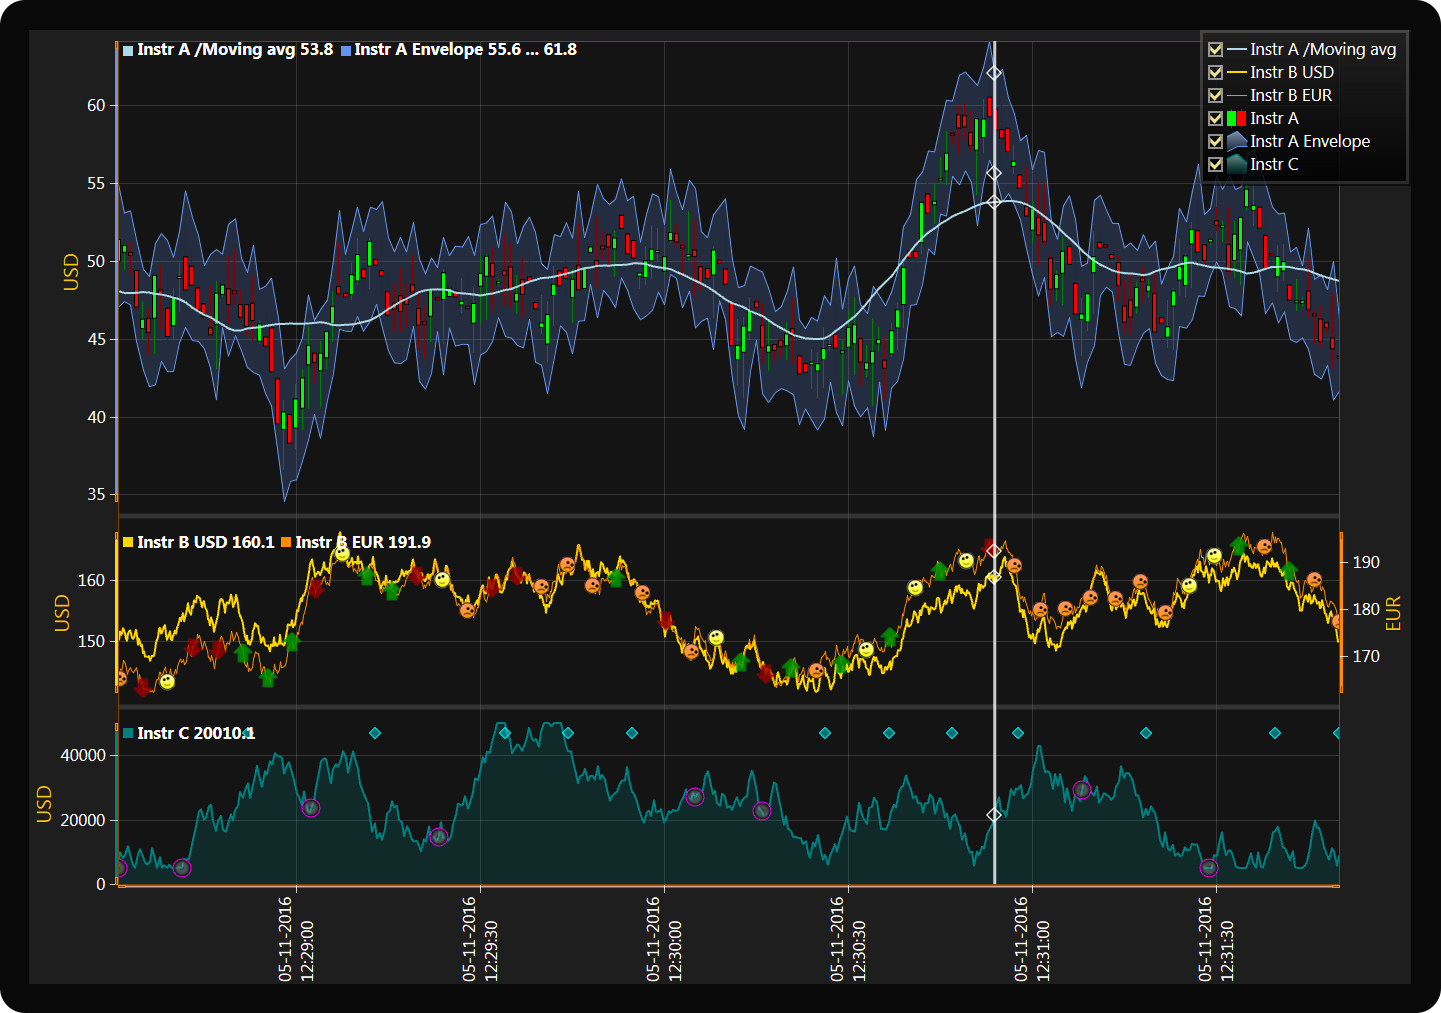Click orange swatch beside Instr B EUR 191.9
Image resolution: width=1441 pixels, height=1013 pixels.
[x=286, y=542]
